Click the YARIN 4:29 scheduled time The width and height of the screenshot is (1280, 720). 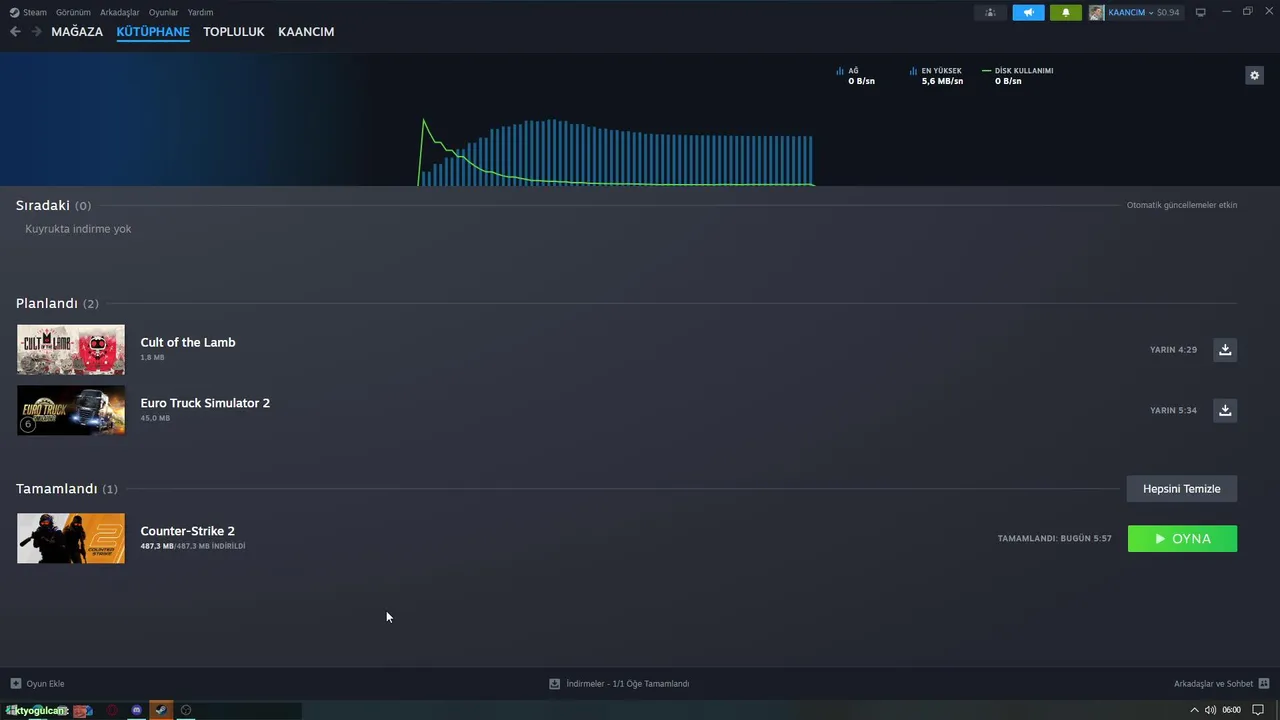[1173, 350]
